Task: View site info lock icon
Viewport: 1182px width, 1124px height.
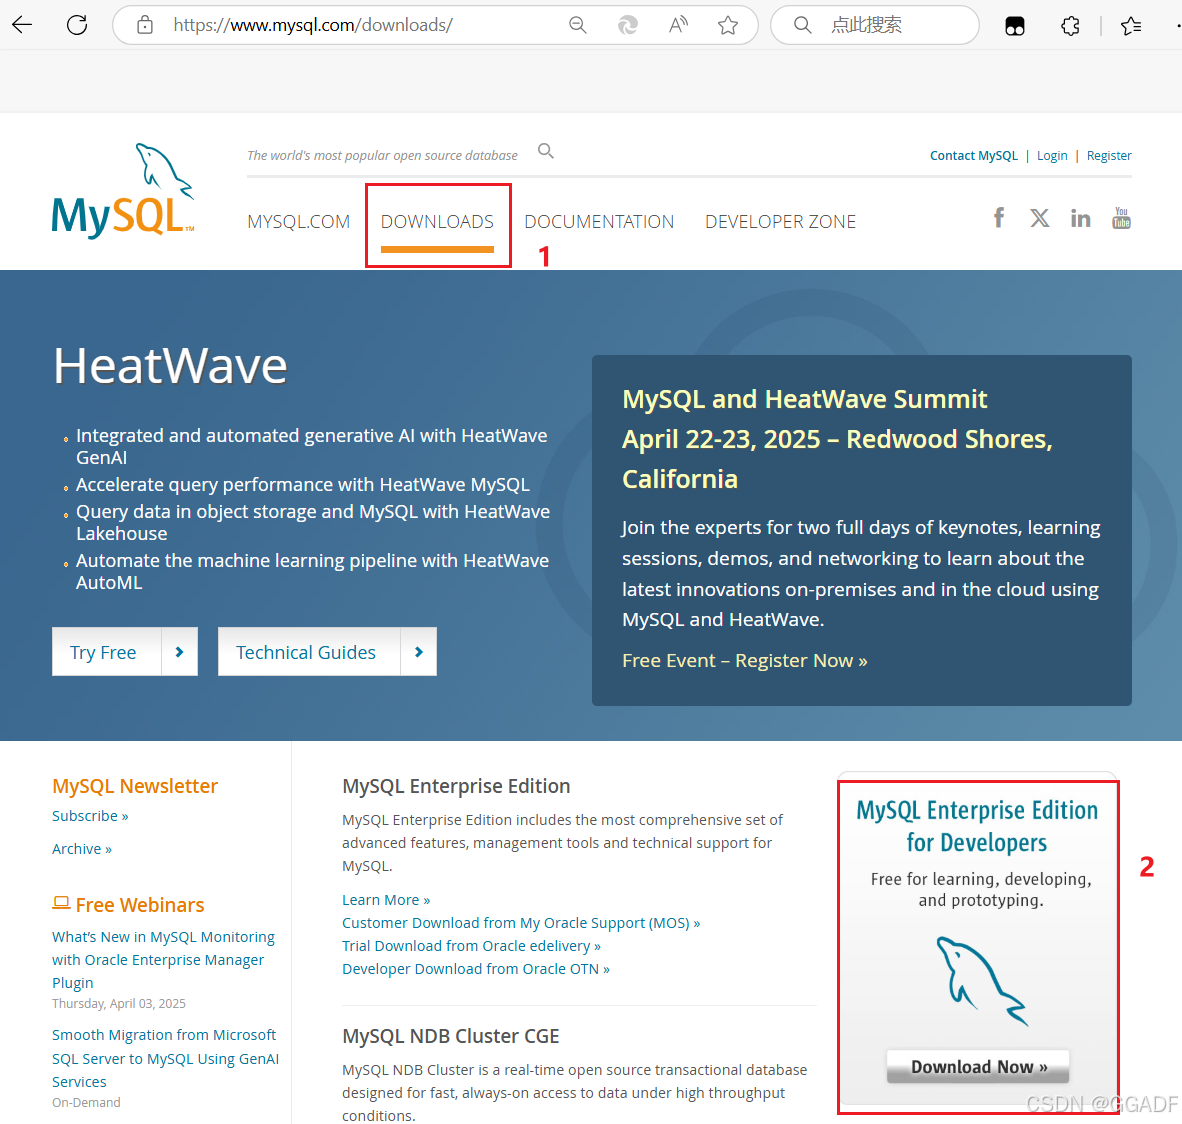Action: [145, 25]
